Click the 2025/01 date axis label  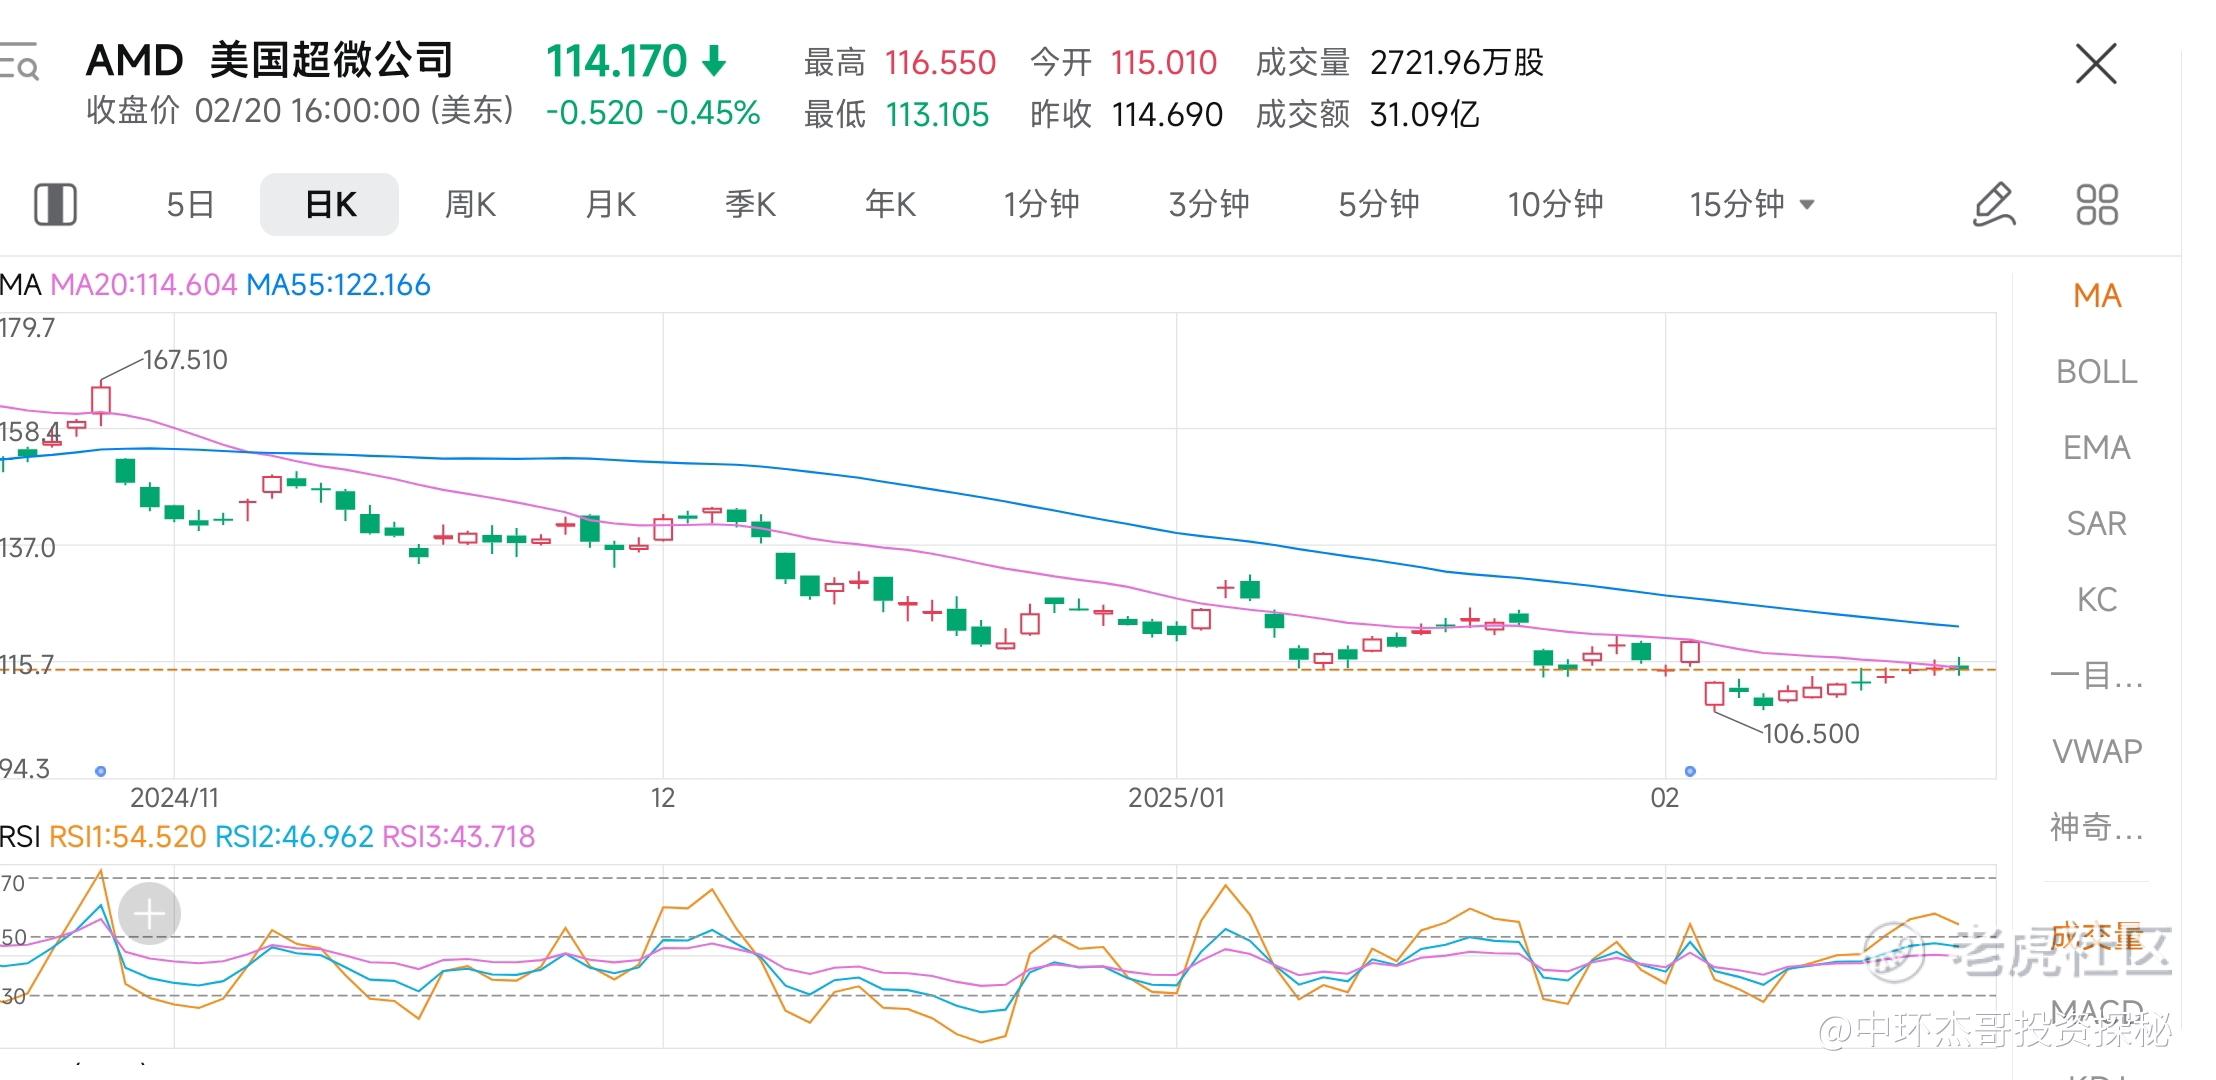coord(1176,798)
